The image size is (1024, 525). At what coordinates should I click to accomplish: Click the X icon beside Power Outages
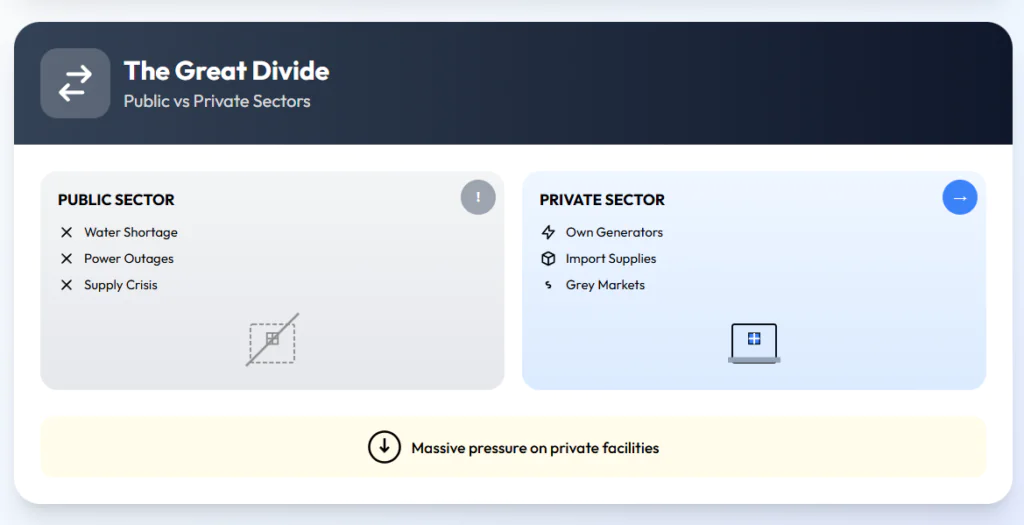coord(67,259)
